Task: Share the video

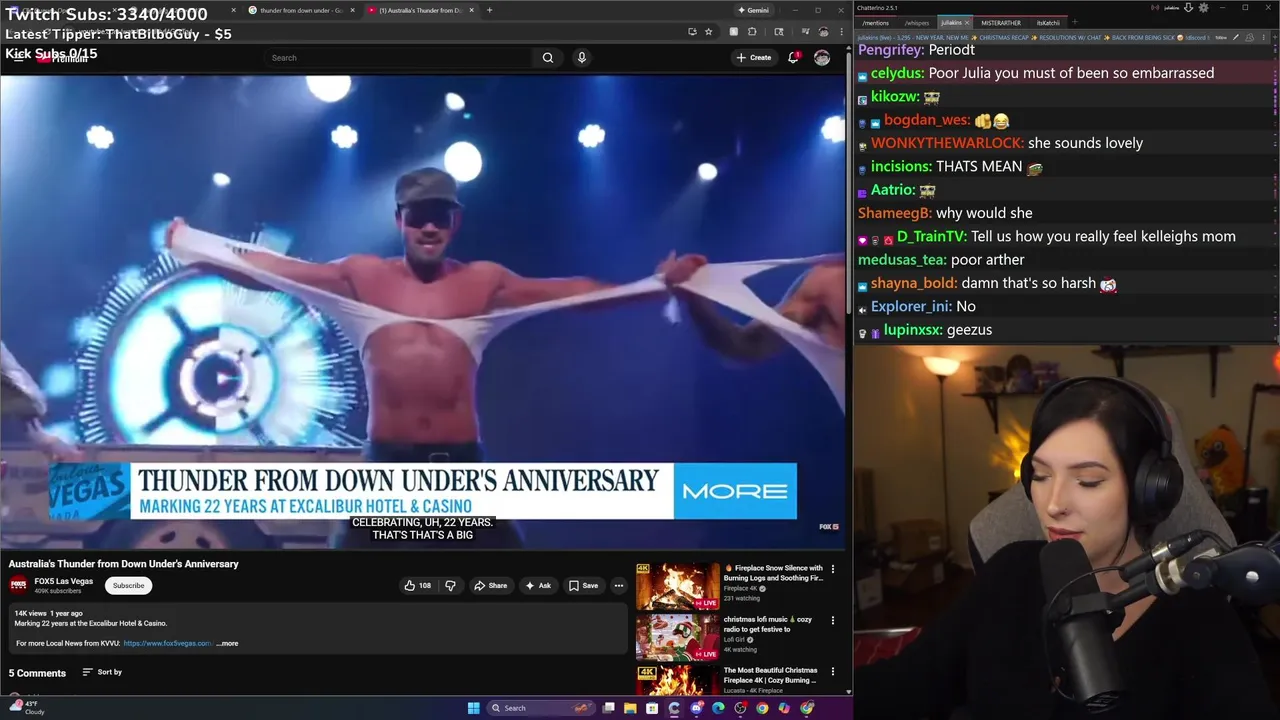Action: (x=490, y=586)
